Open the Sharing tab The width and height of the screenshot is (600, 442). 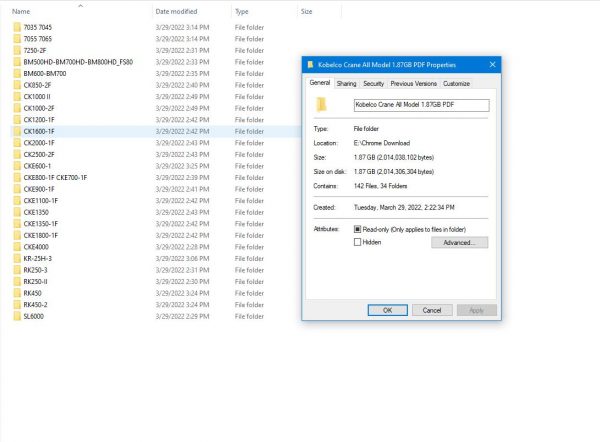(346, 83)
